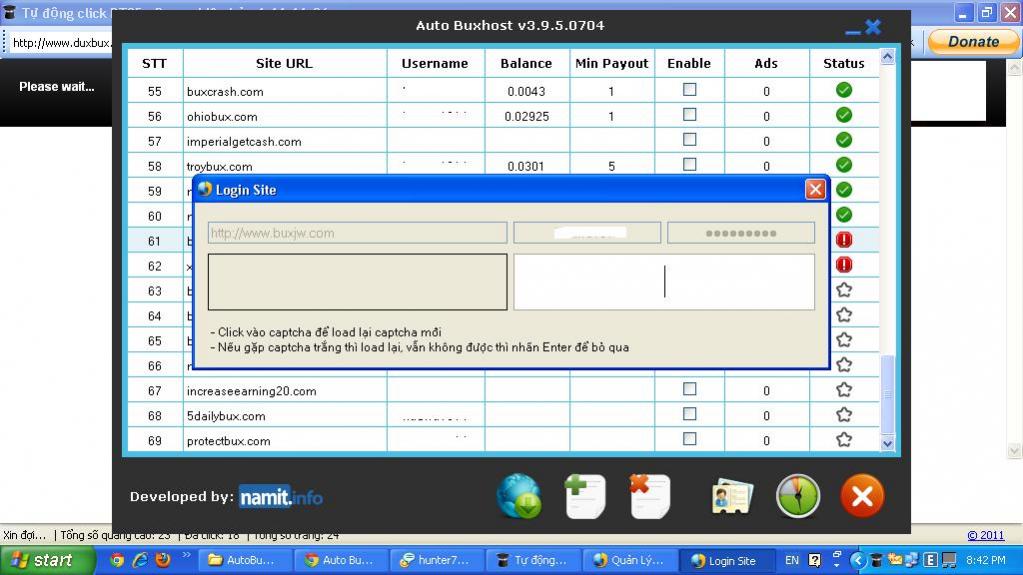The width and height of the screenshot is (1023, 575).
Task: Click red error status in row 61
Action: pos(844,240)
